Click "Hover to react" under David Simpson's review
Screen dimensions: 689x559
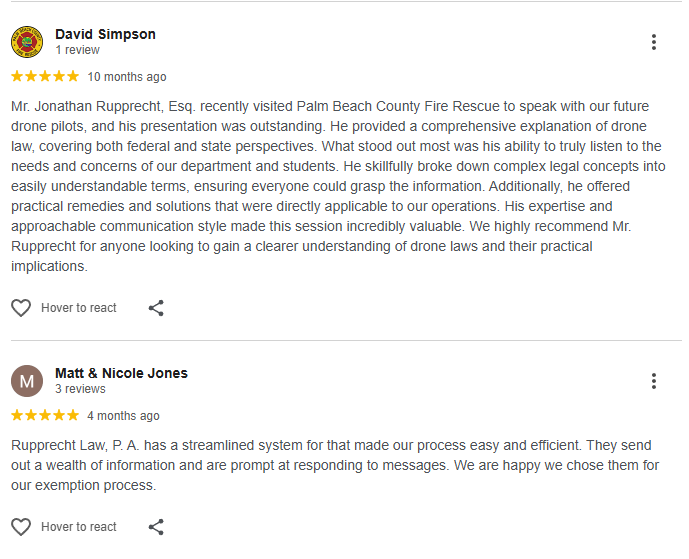79,308
